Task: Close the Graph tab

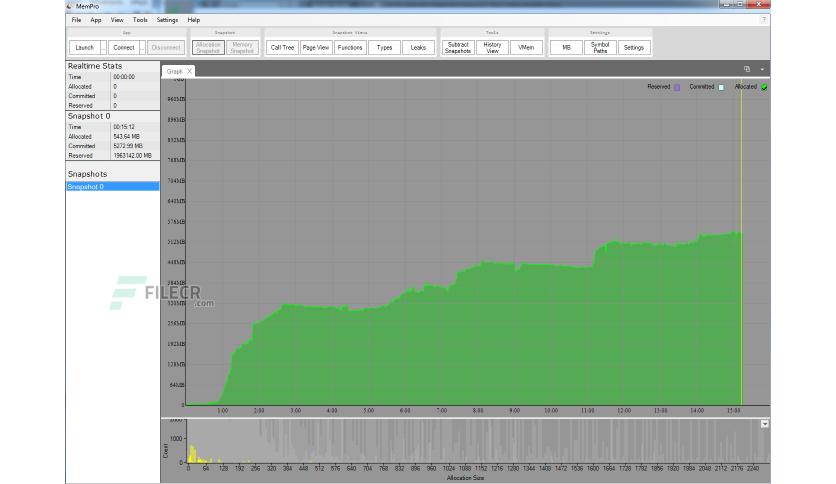Action: coord(189,71)
